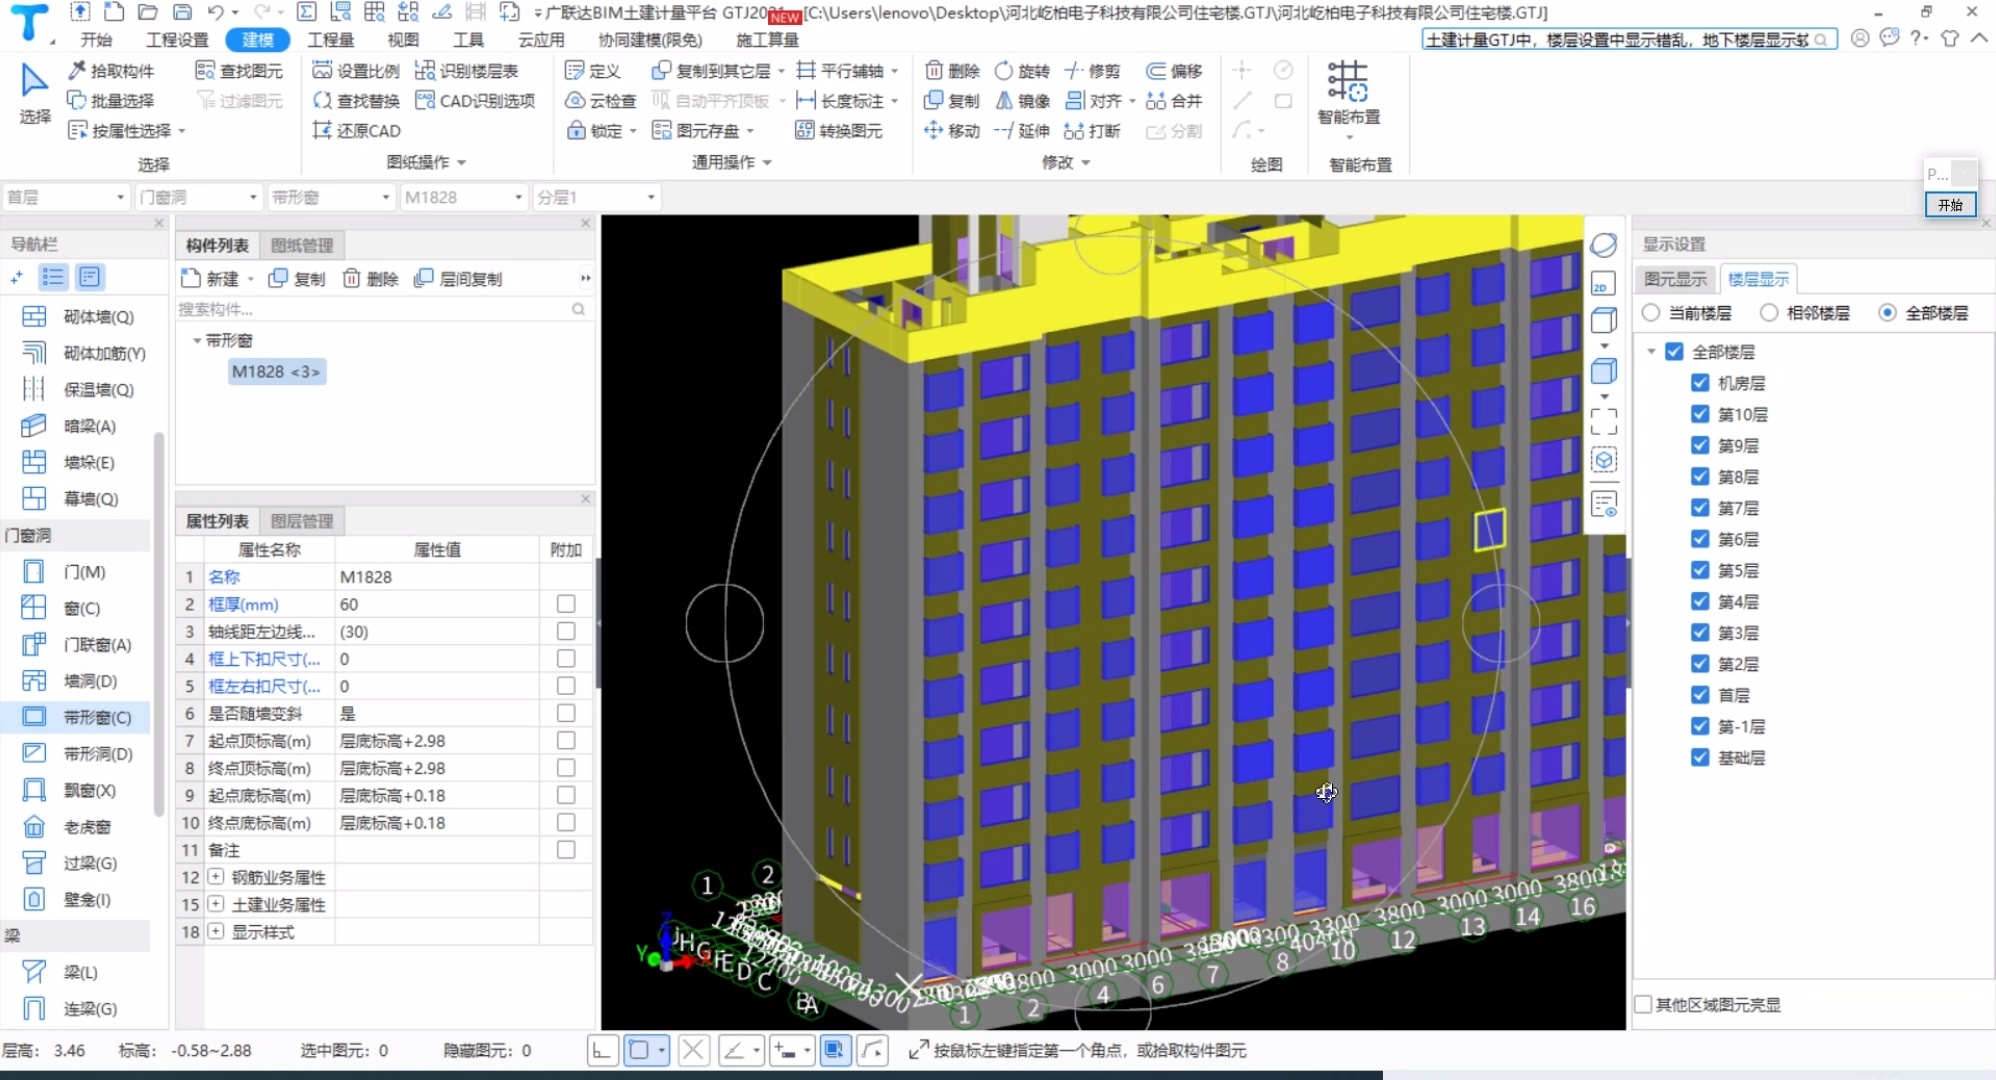Uncheck the 首层 floor checkbox

1700,695
